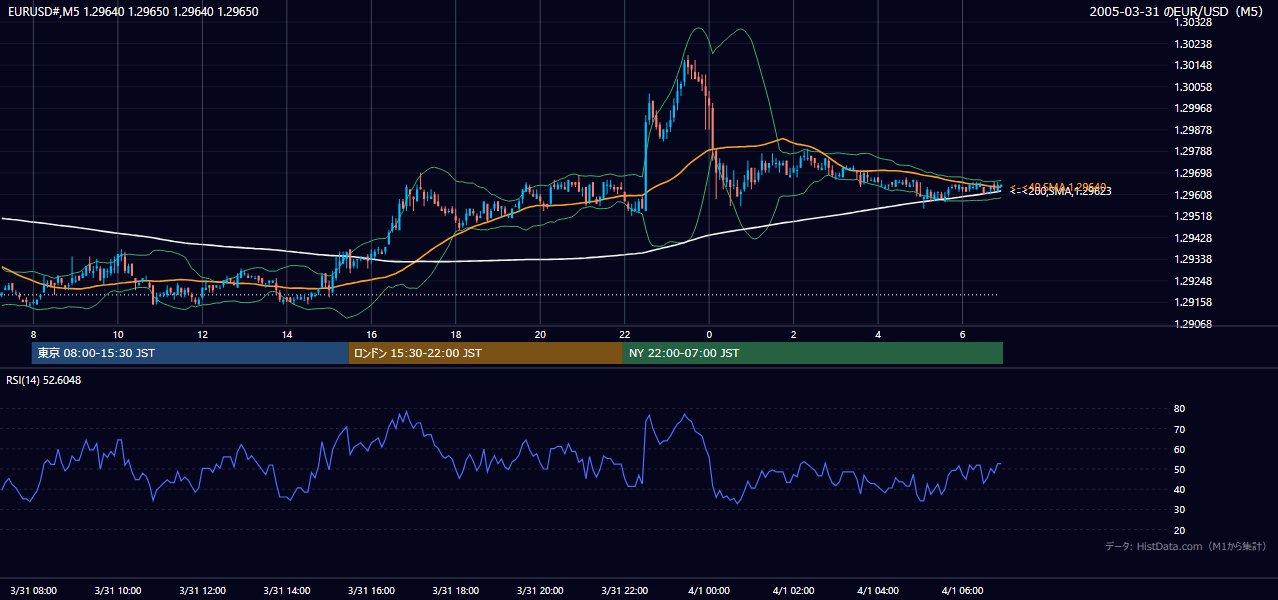Click hour tick 10 under the price chart
The height and width of the screenshot is (600, 1278).
point(118,334)
